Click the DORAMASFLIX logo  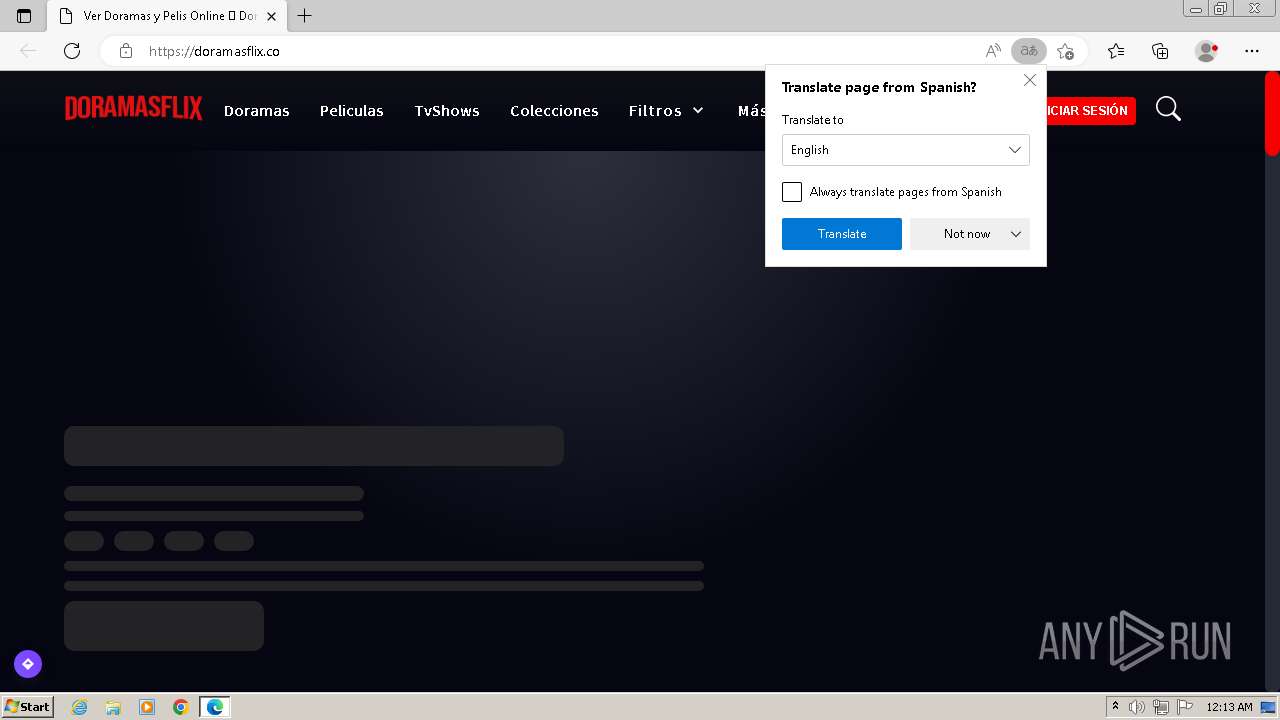point(134,109)
